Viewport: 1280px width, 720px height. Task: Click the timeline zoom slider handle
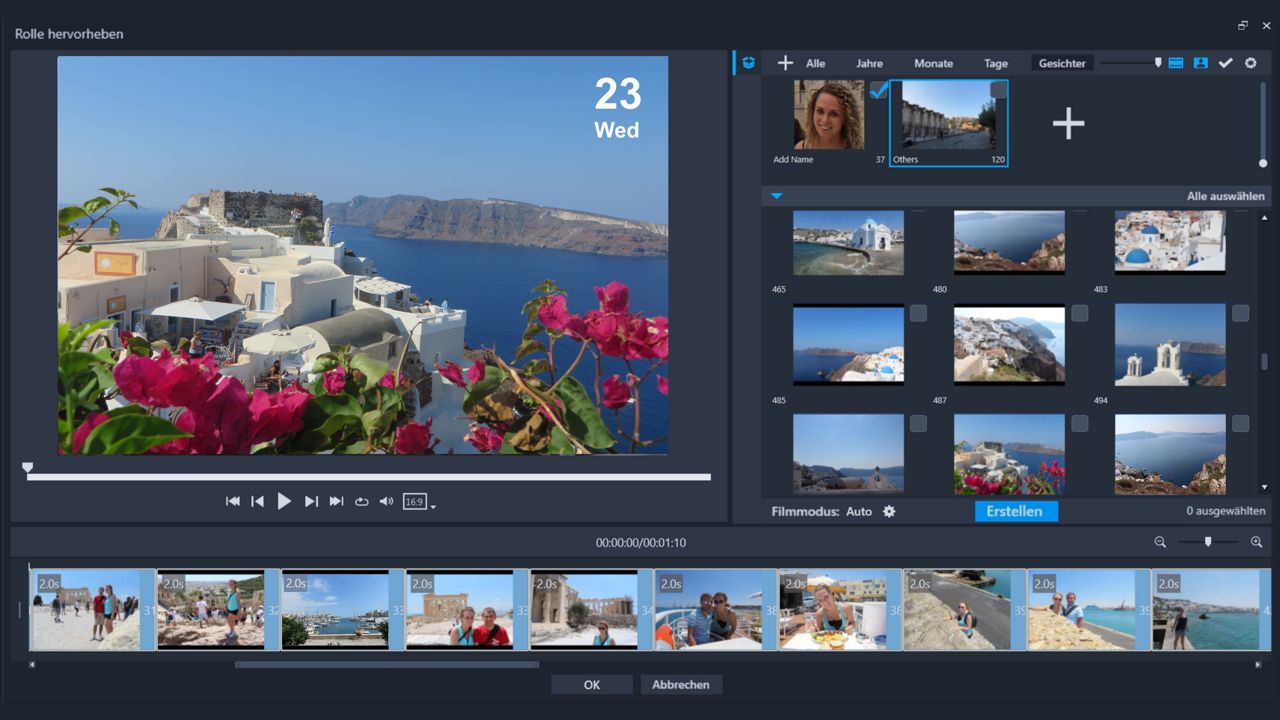coord(1208,542)
